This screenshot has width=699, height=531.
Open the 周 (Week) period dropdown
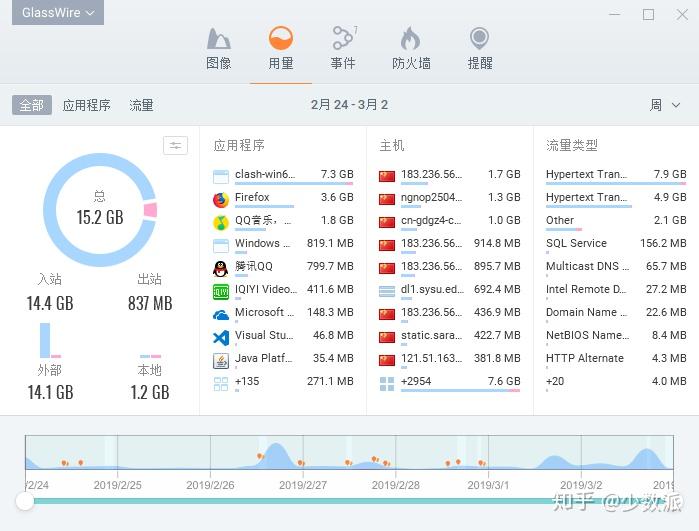(665, 105)
